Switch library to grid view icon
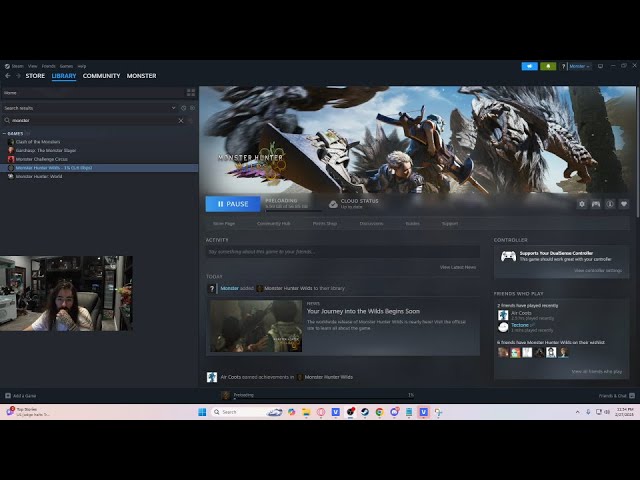640x480 pixels. tap(191, 93)
